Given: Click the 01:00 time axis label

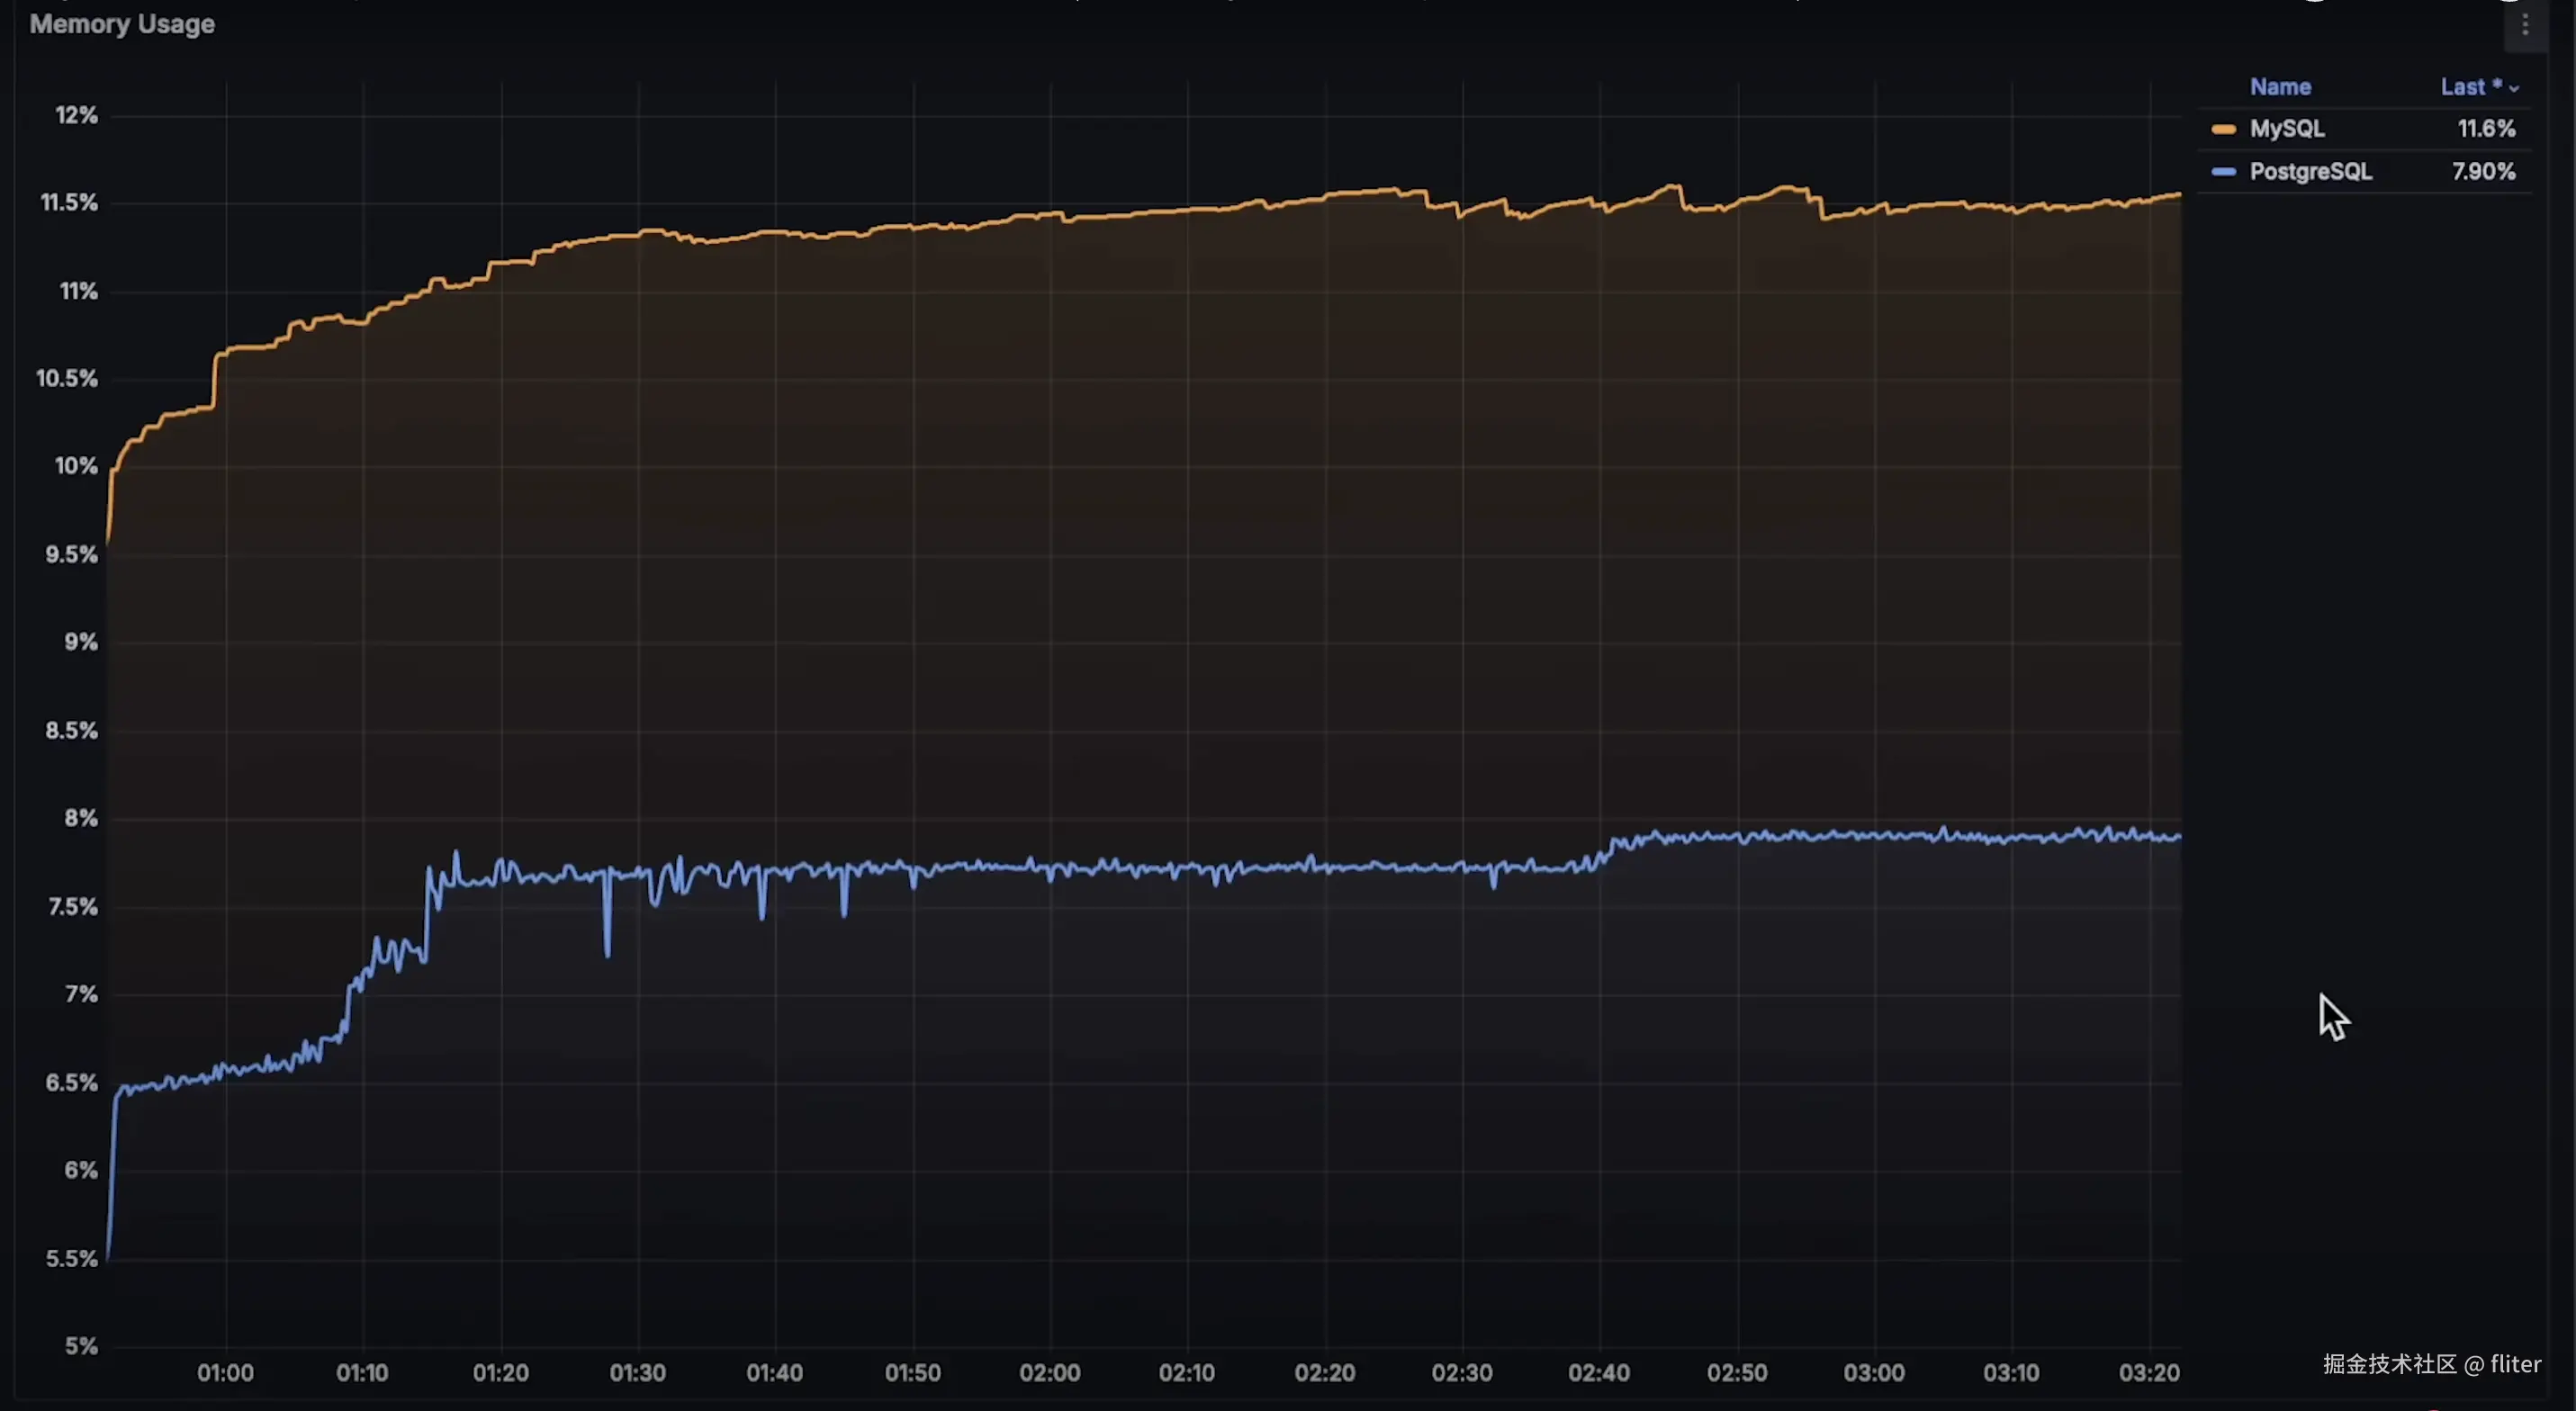Looking at the screenshot, I should click(x=225, y=1373).
